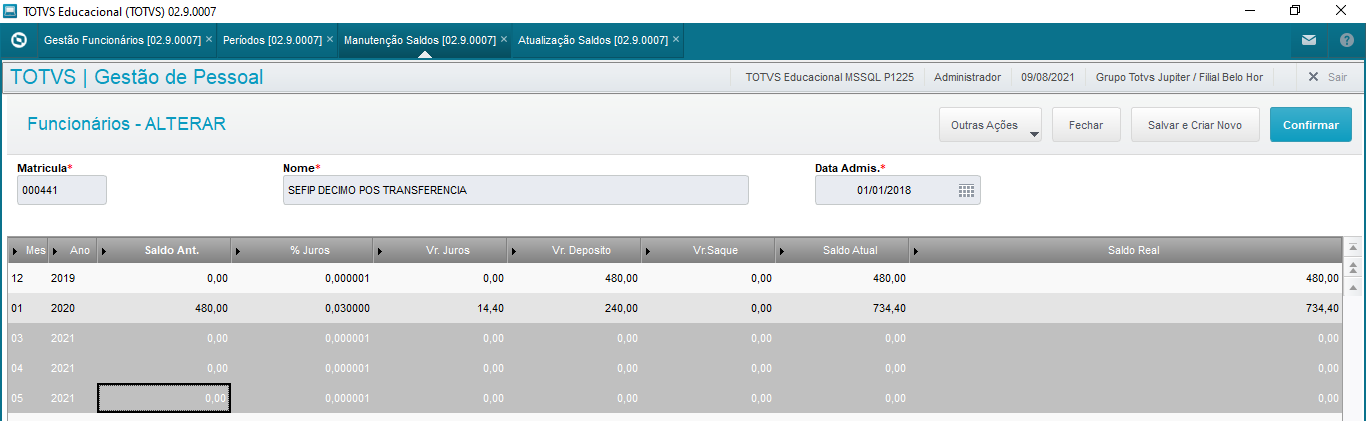Viewport: 1366px width, 421px height.
Task: Sort by the Saldo Ant. column header
Action: 164,250
